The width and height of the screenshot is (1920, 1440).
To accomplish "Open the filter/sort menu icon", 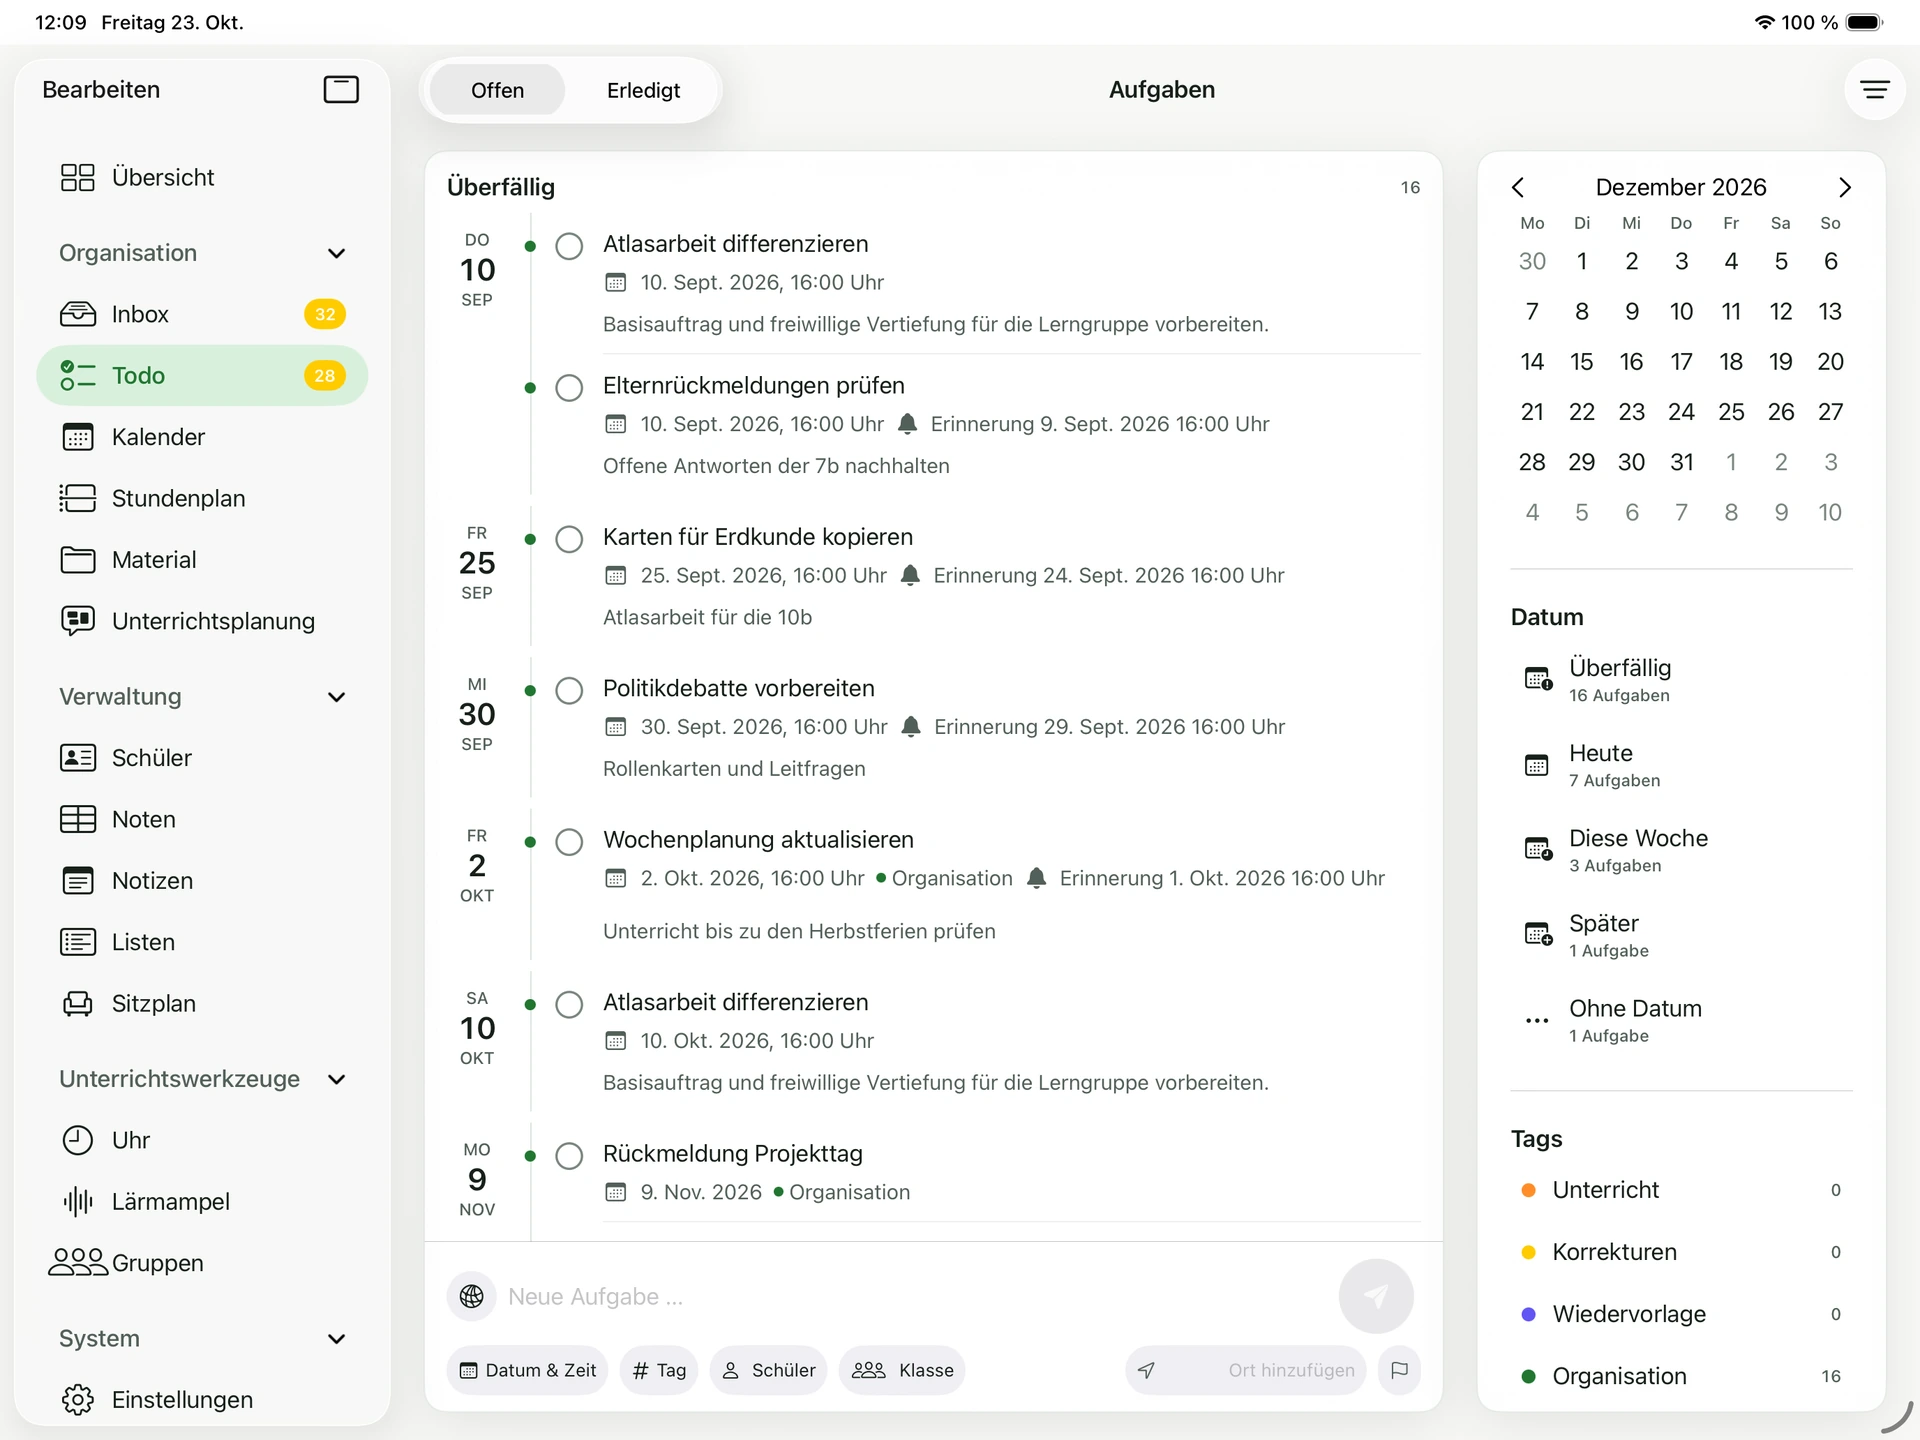I will [x=1874, y=90].
